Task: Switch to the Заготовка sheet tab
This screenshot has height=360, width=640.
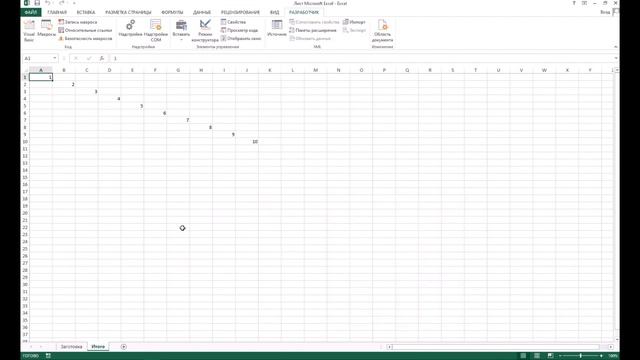Action: tap(71, 347)
